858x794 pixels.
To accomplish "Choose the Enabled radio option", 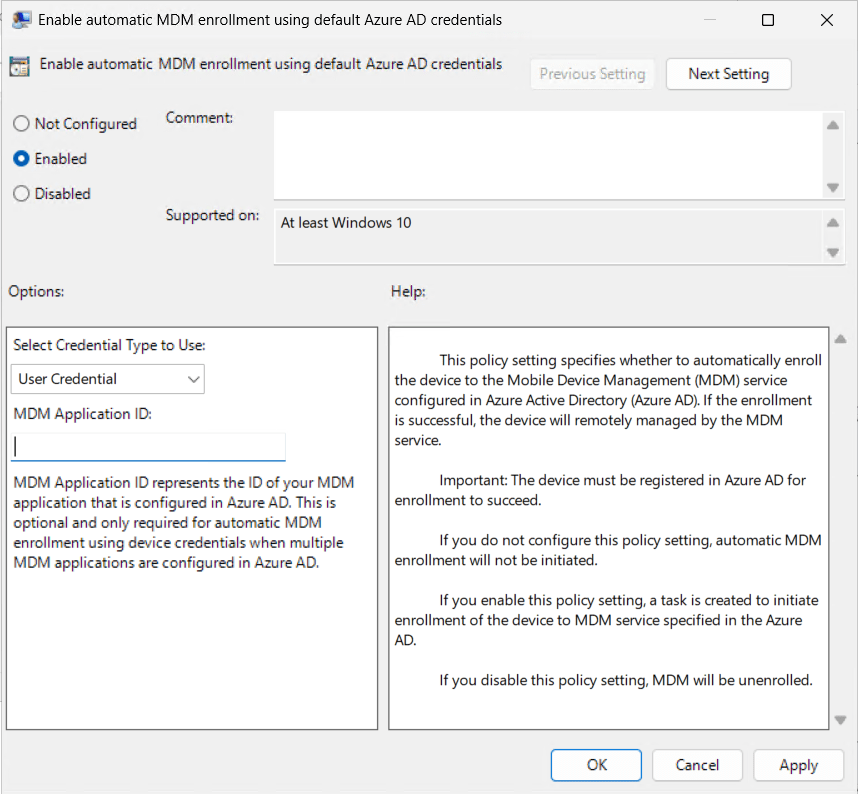I will [21, 159].
